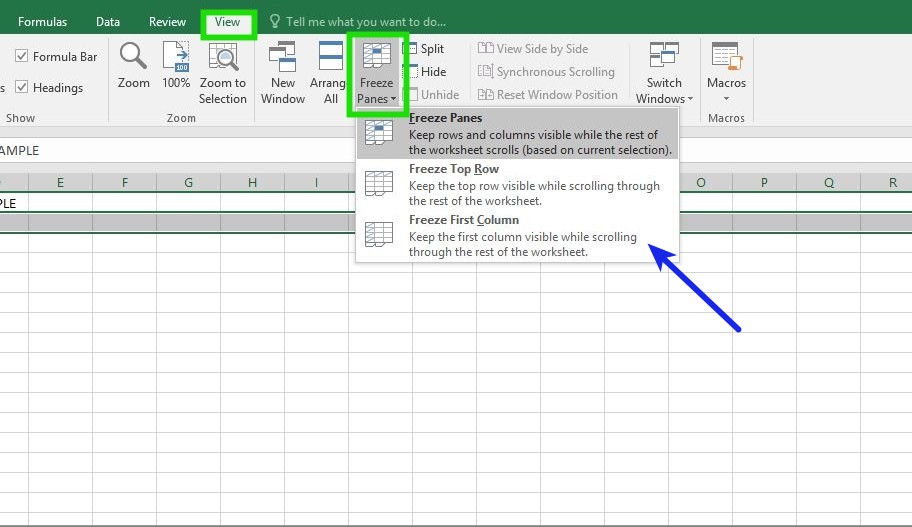Click Reset Window Position
The image size is (912, 527).
pos(547,94)
